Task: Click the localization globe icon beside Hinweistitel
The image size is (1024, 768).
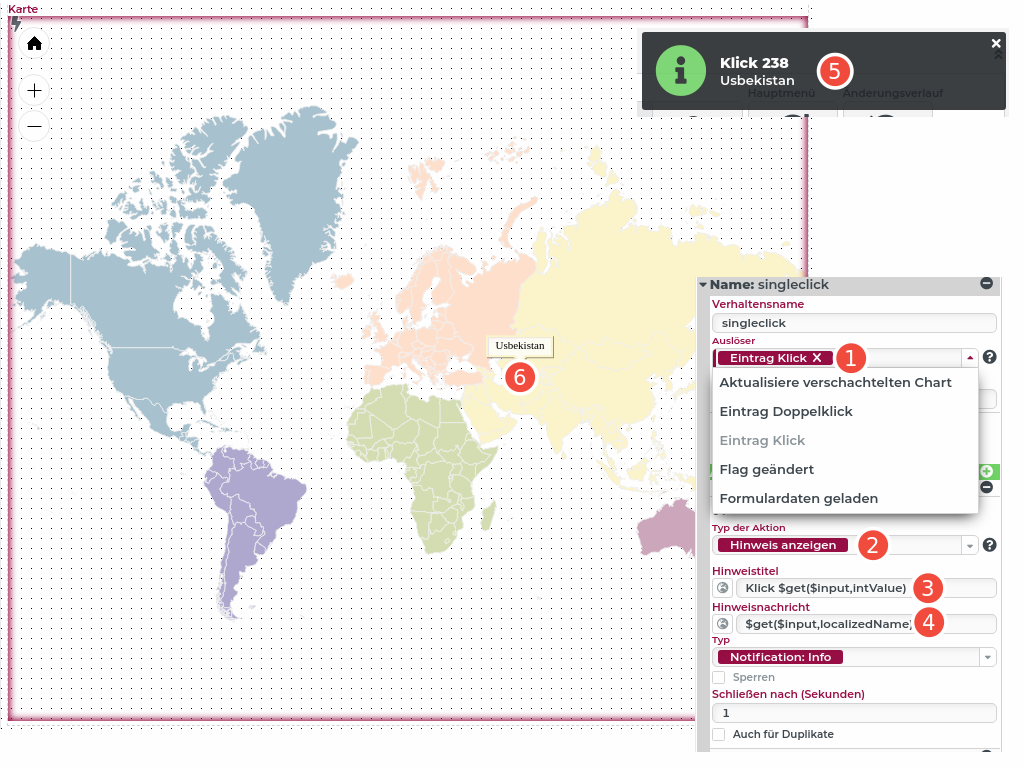Action: click(722, 587)
